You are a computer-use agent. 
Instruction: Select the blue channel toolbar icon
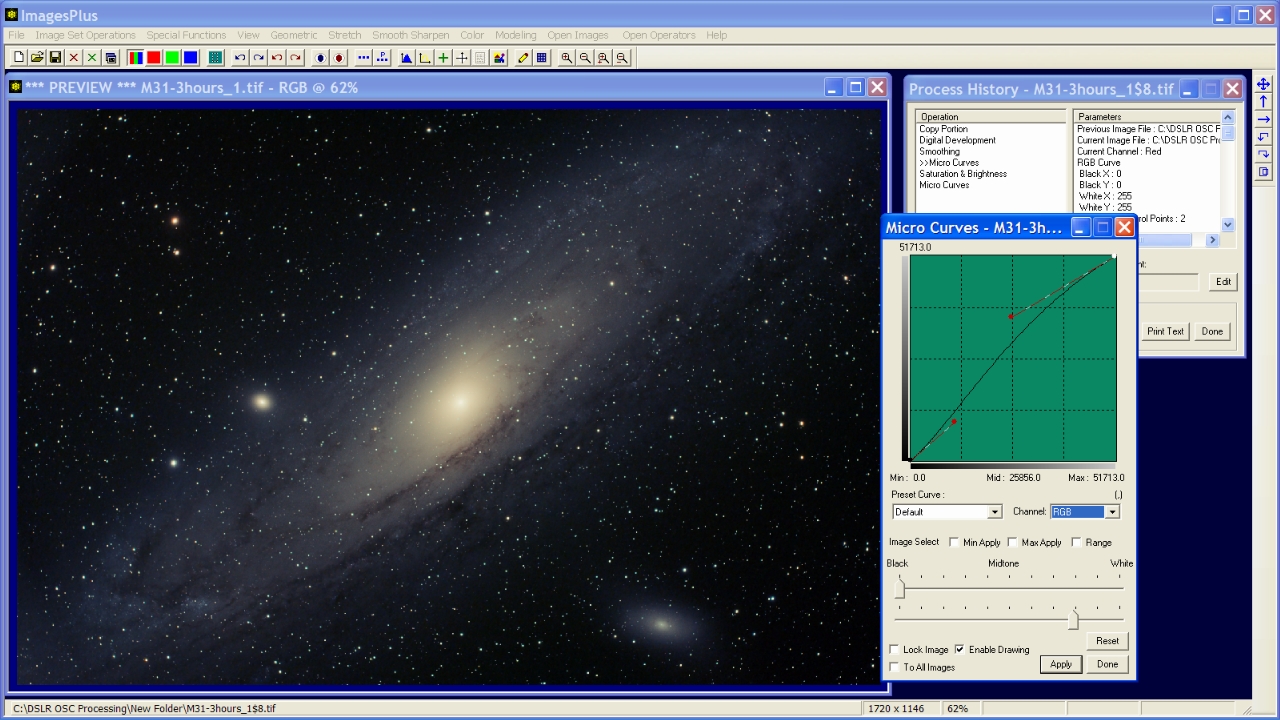click(x=190, y=58)
